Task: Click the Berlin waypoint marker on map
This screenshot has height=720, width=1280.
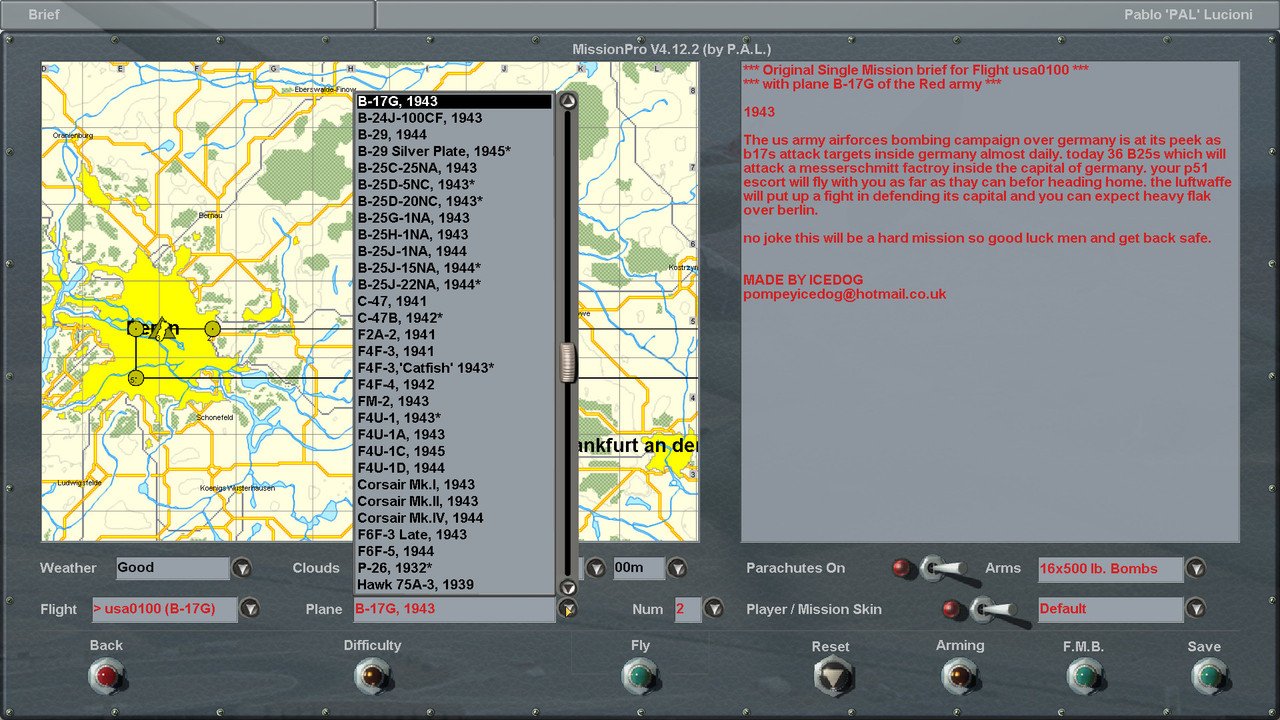Action: [x=136, y=329]
